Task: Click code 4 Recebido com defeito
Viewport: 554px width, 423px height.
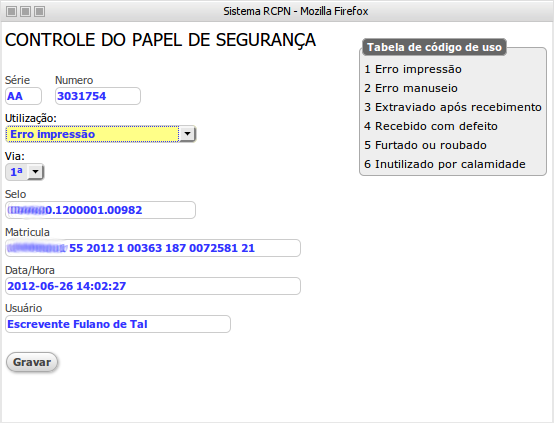Action: [x=431, y=126]
